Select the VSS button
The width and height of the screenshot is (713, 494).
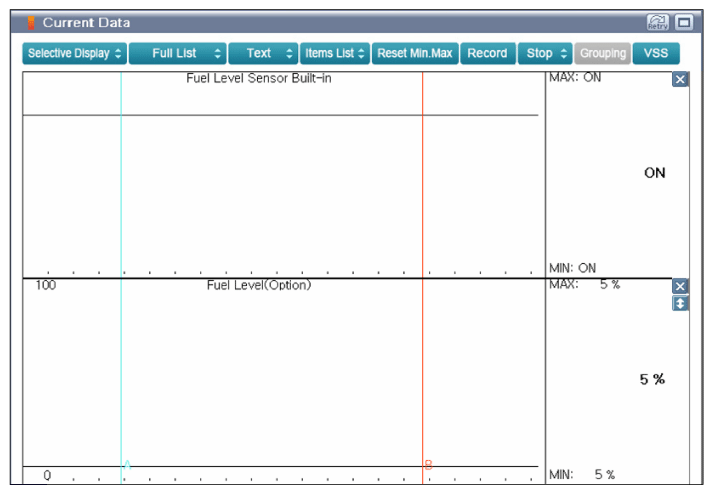[x=656, y=53]
